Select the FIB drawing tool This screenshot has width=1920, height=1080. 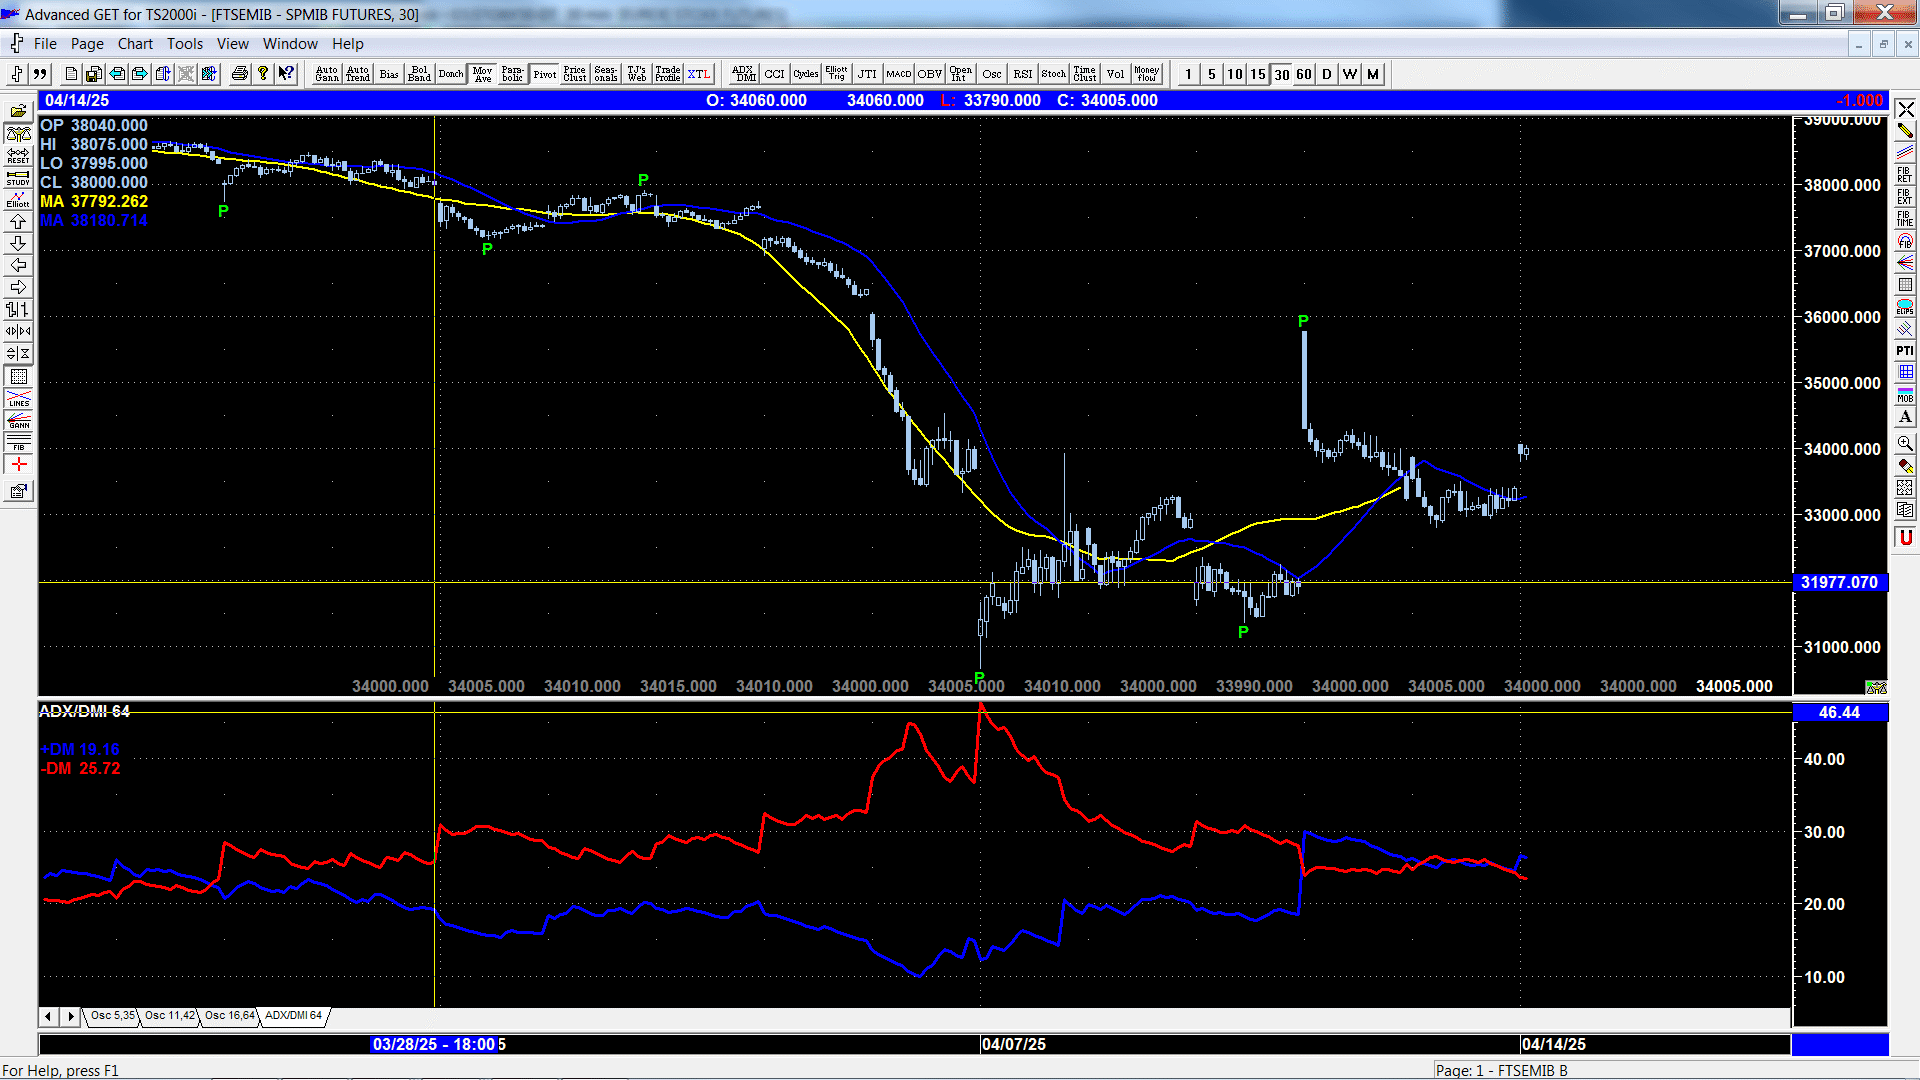(x=18, y=442)
